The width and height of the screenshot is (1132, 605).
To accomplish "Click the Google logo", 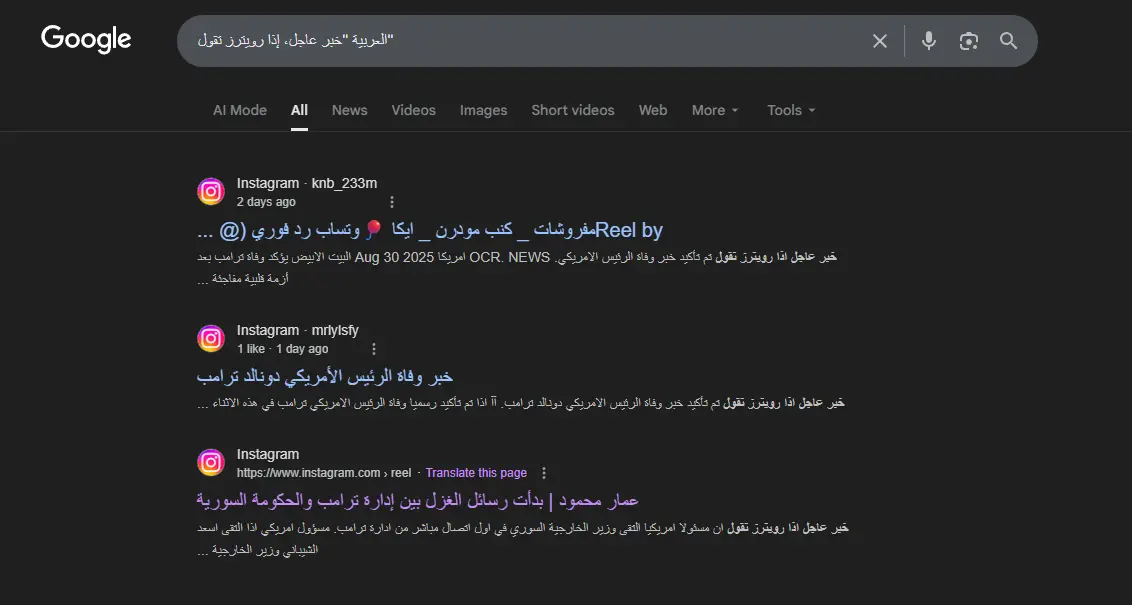I will pos(86,39).
